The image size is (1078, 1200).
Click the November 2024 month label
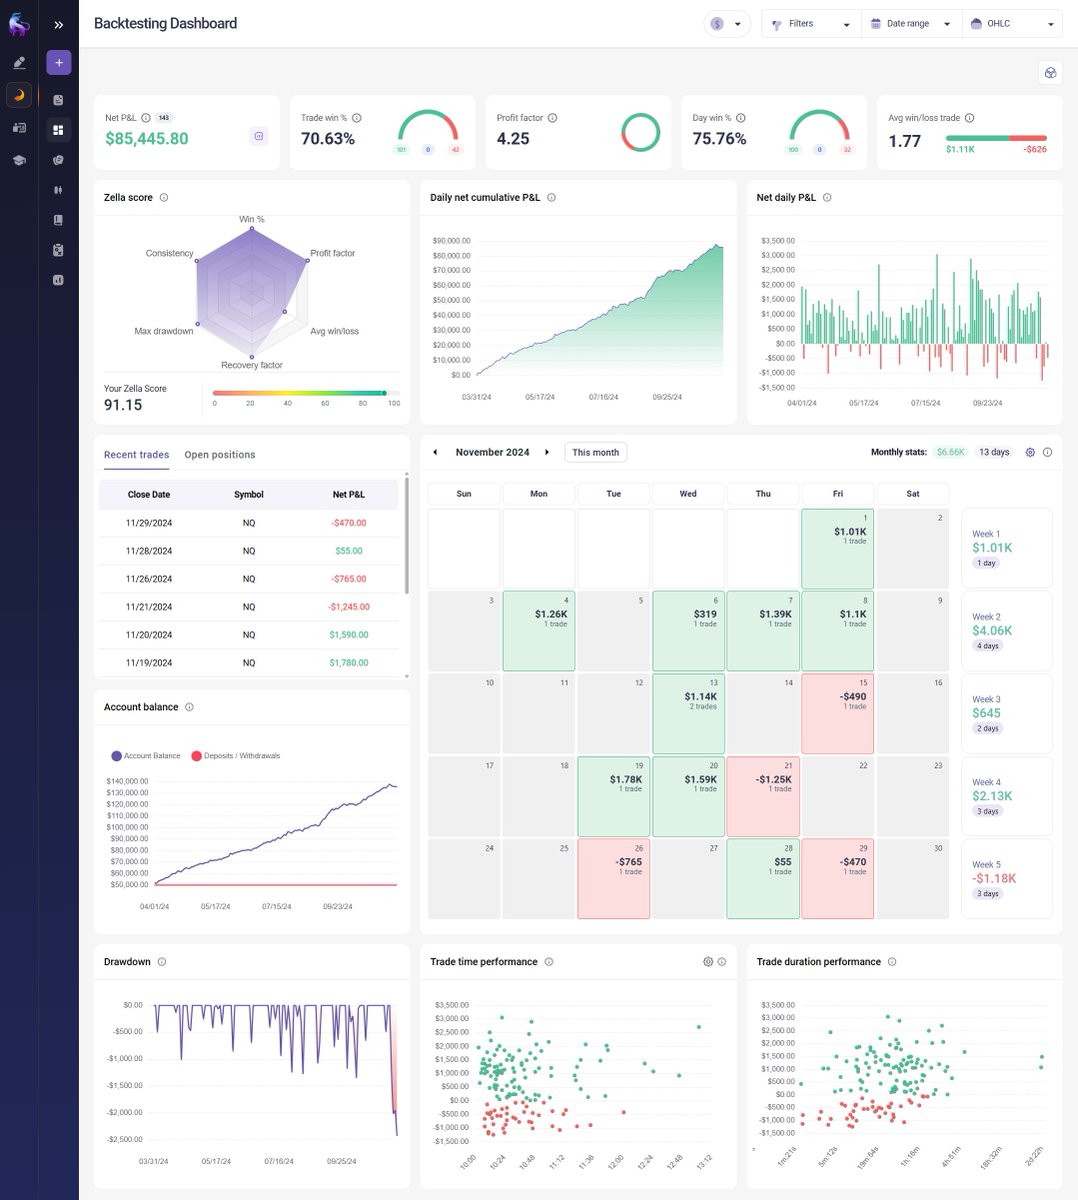point(492,452)
